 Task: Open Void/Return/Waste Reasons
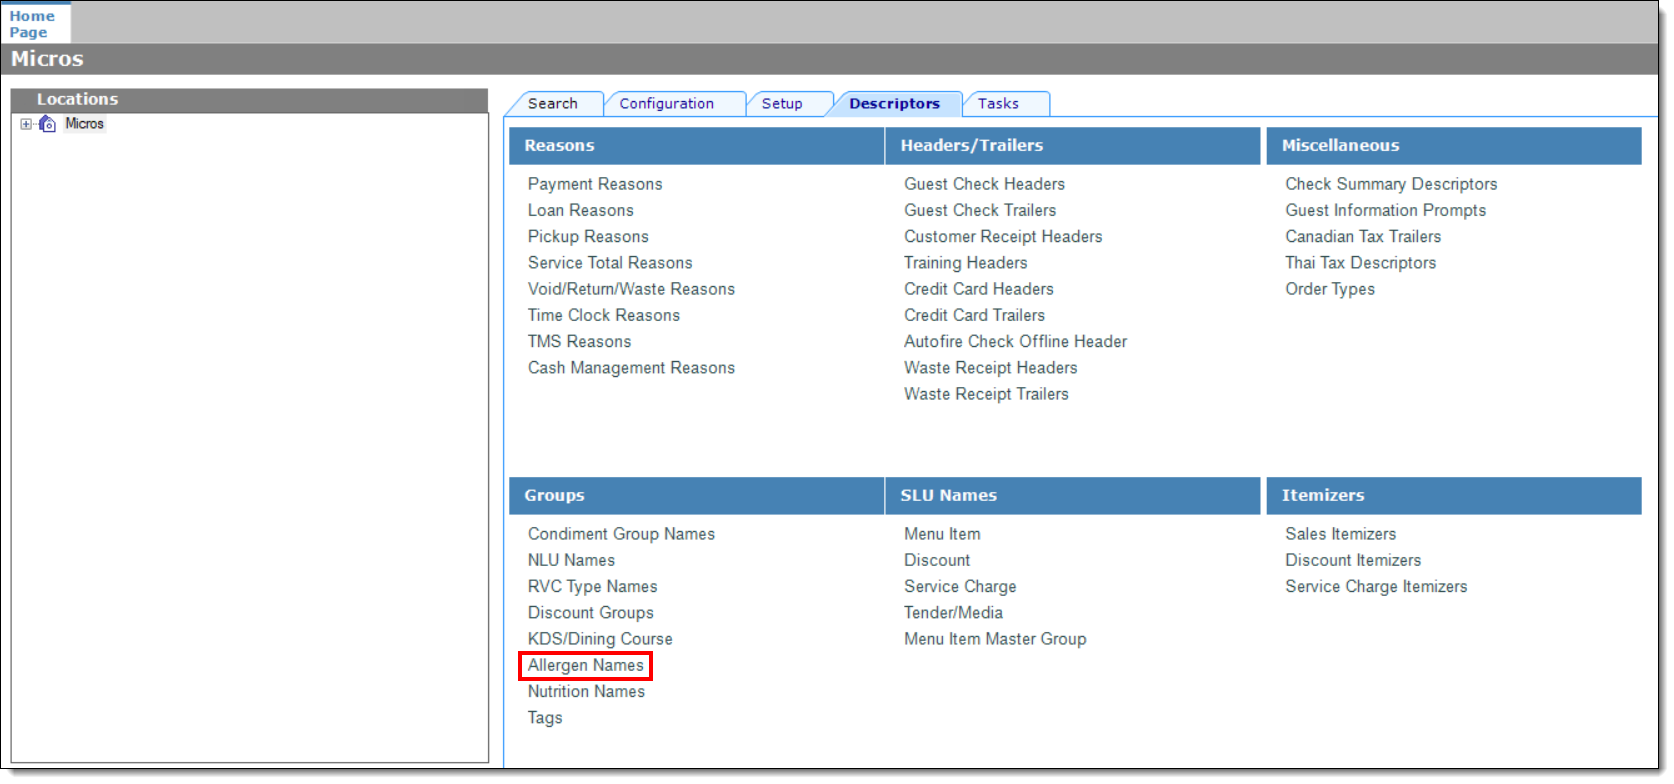(631, 289)
